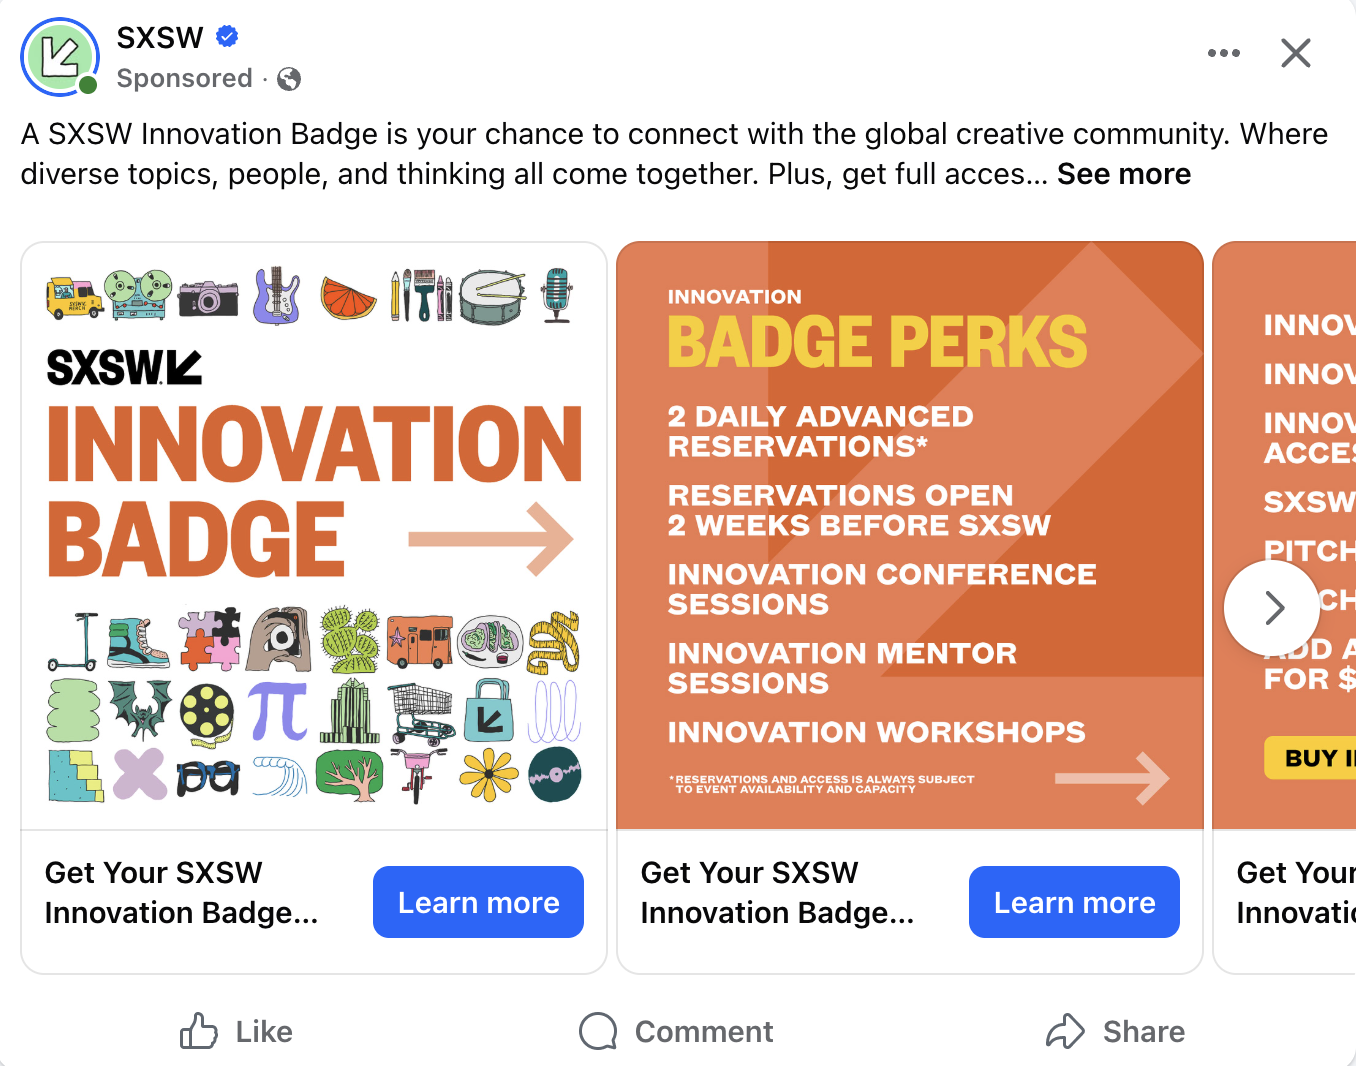Screen dimensions: 1356x1066
Task: Dismiss the sponsored post with X
Action: [x=1296, y=53]
